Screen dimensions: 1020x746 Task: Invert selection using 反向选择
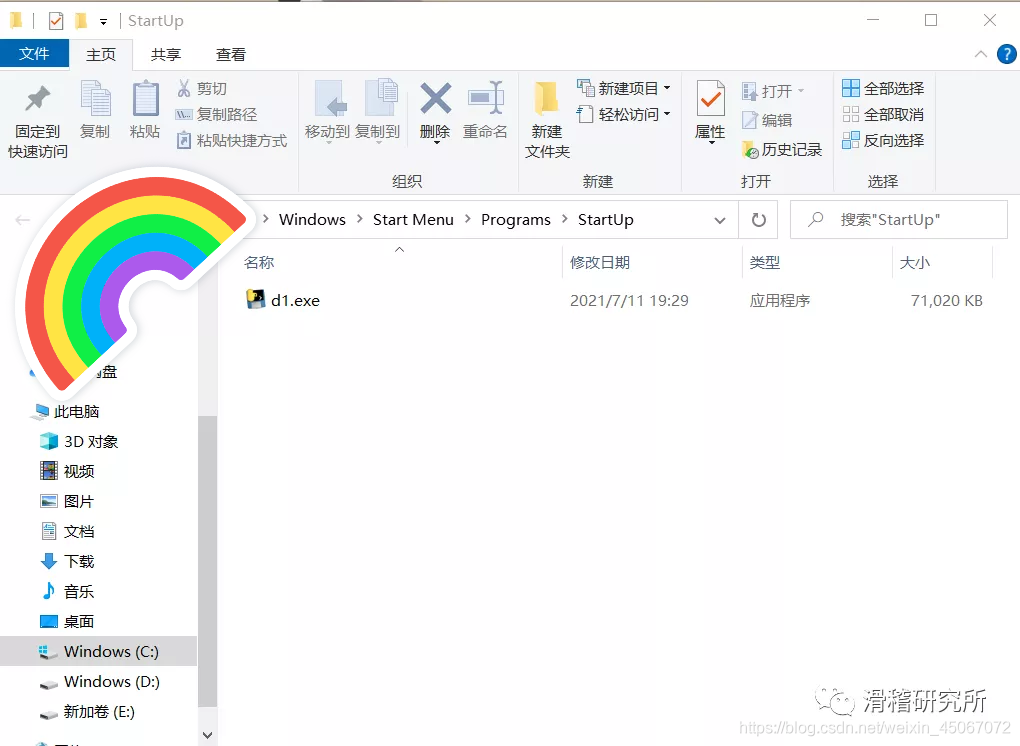pos(883,140)
